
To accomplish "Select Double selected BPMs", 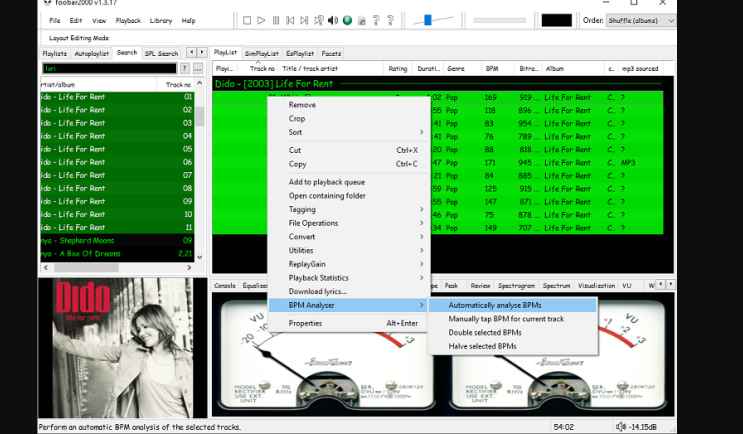I will click(x=513, y=333).
